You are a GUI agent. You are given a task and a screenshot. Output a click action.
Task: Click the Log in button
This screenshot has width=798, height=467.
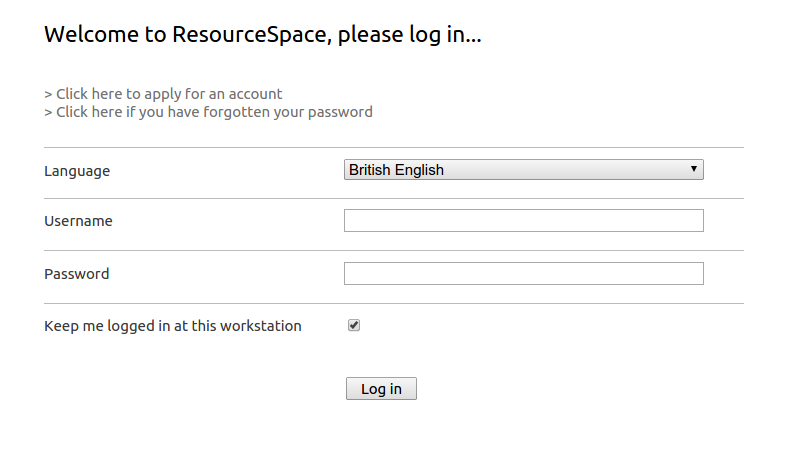click(x=381, y=389)
